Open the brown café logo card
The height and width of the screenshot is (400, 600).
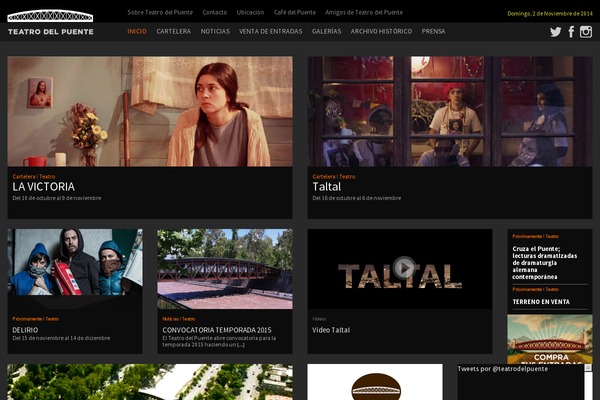(x=375, y=382)
